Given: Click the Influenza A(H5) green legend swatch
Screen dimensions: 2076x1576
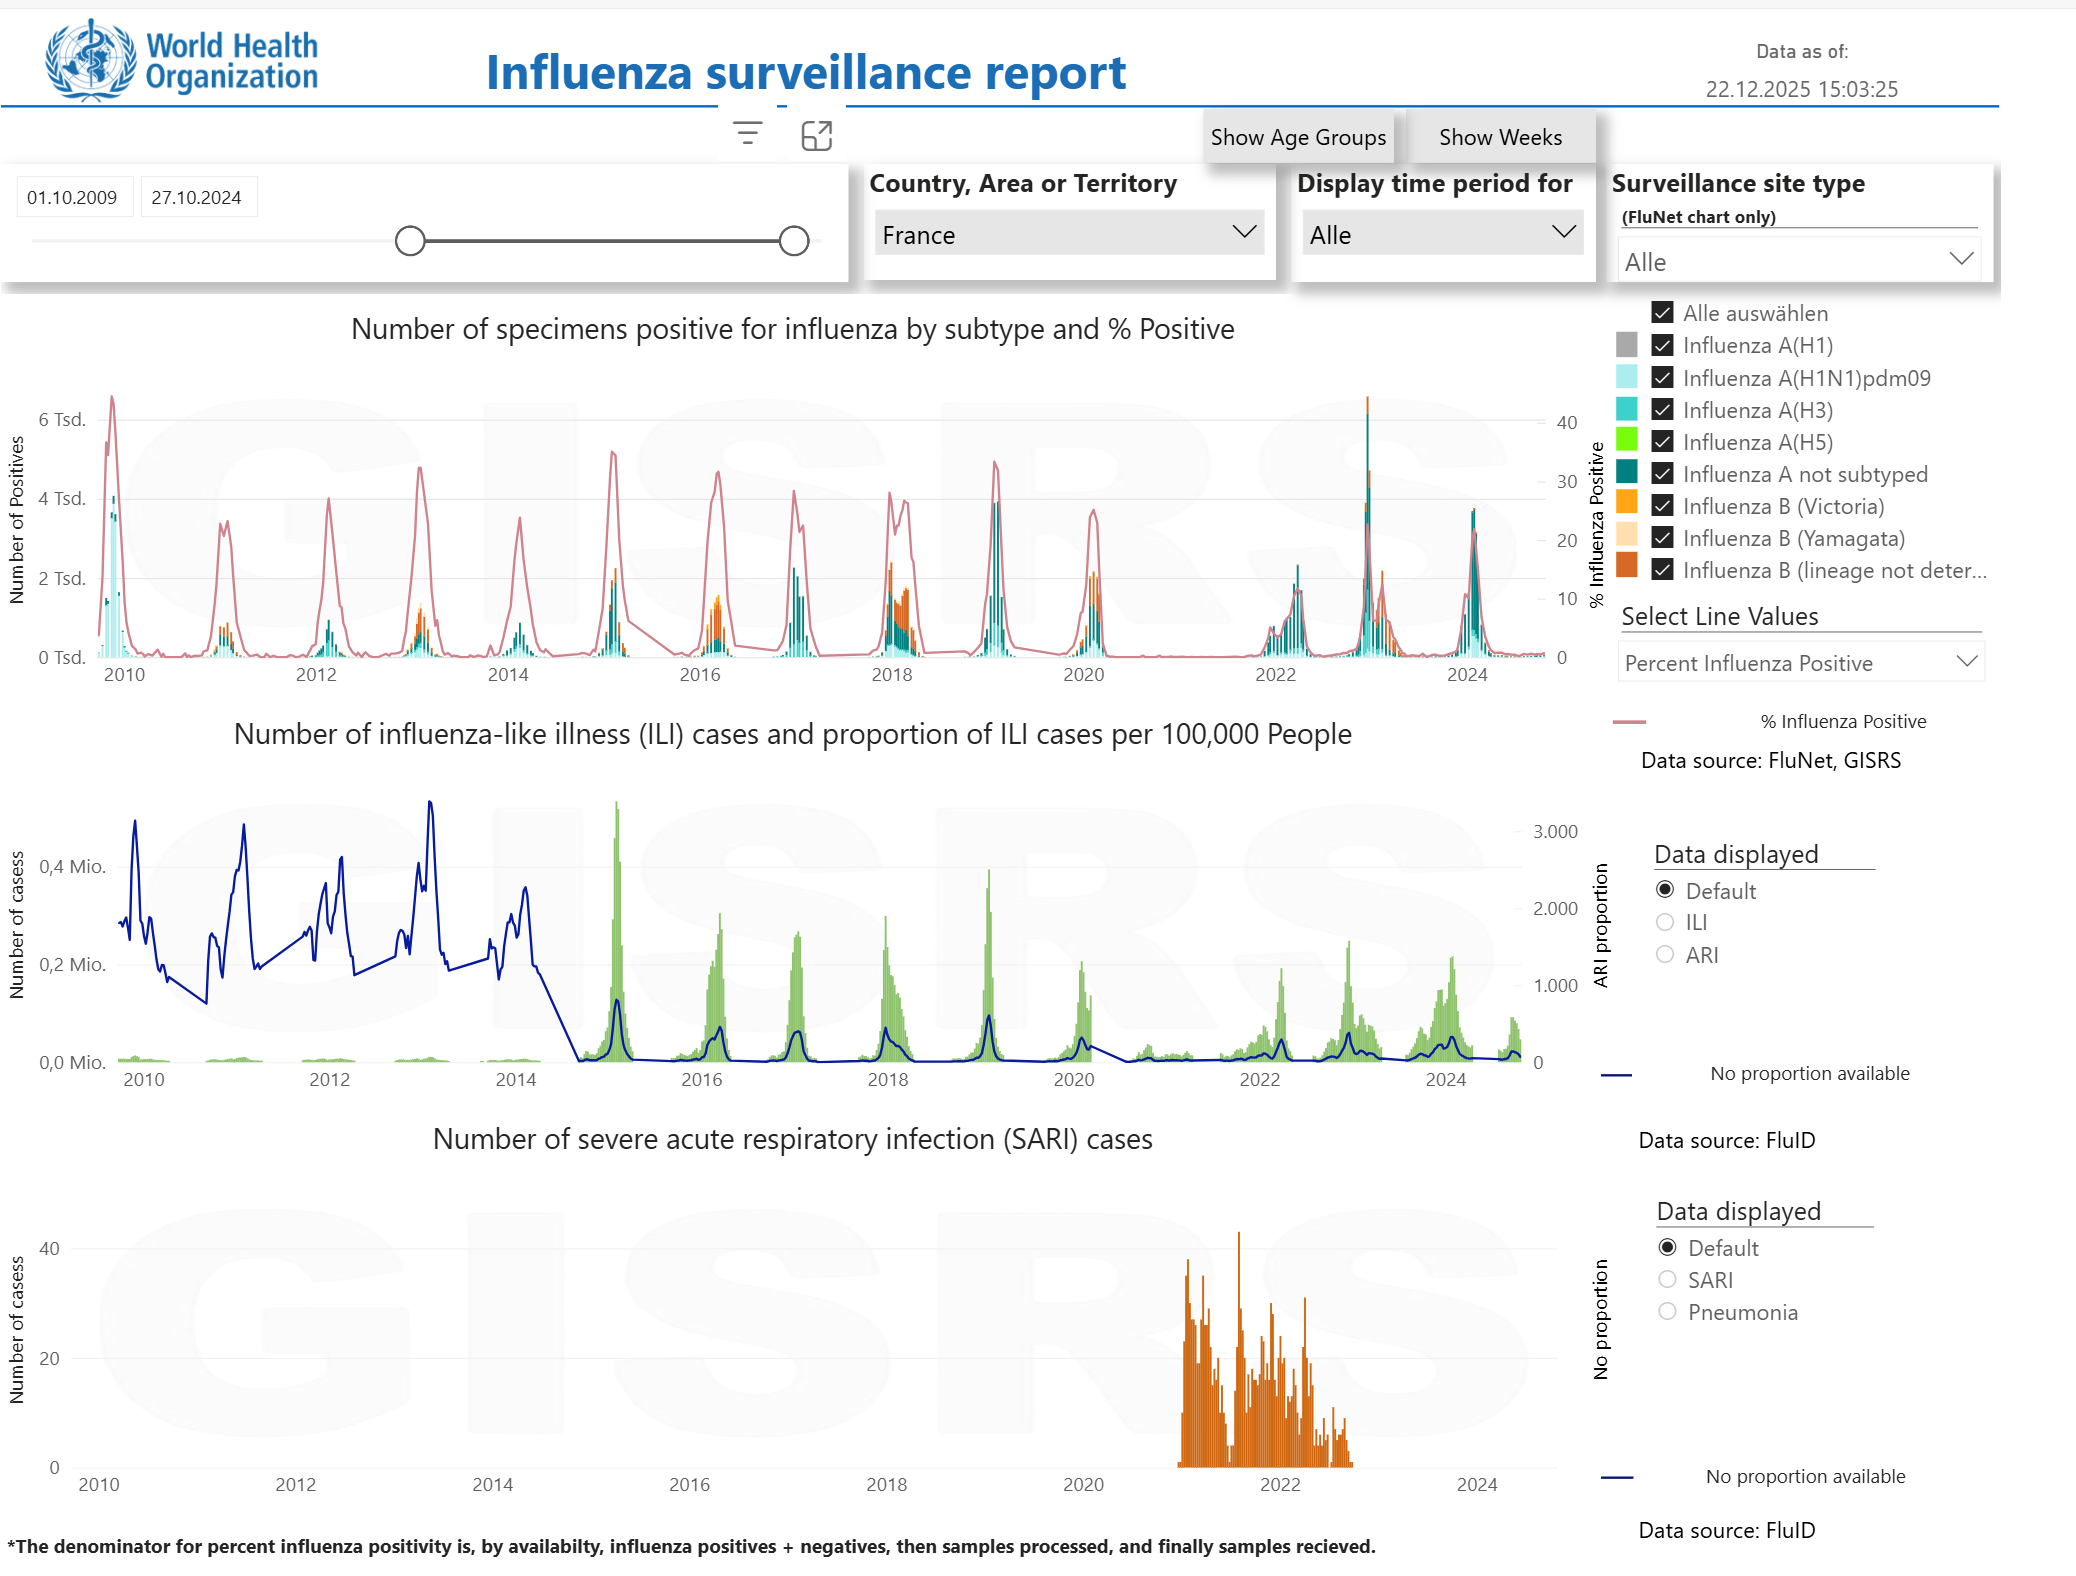Looking at the screenshot, I should click(x=1626, y=441).
